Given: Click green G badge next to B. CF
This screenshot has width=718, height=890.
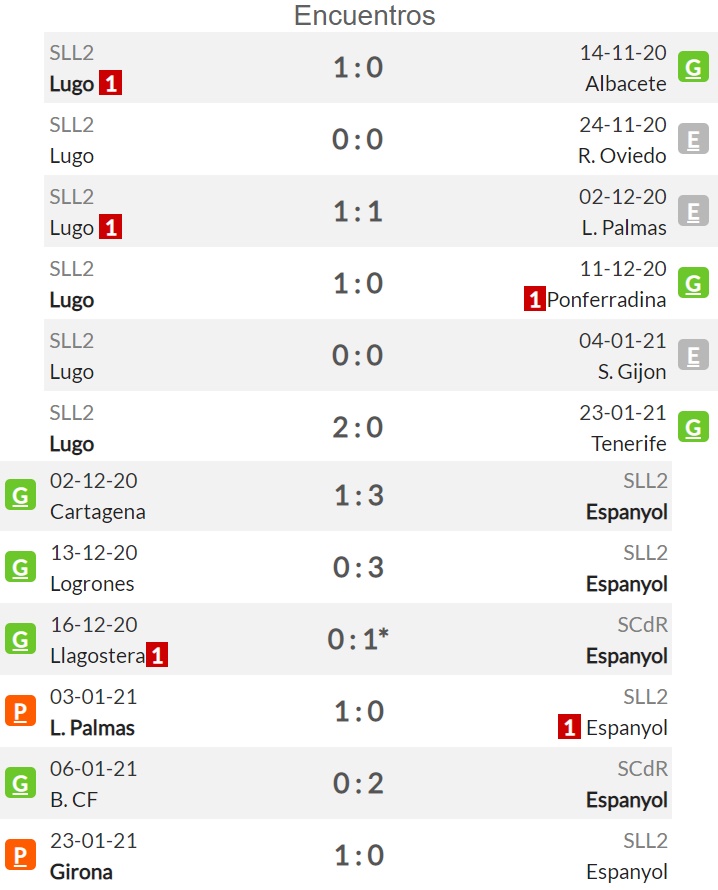Looking at the screenshot, I should pos(20,783).
